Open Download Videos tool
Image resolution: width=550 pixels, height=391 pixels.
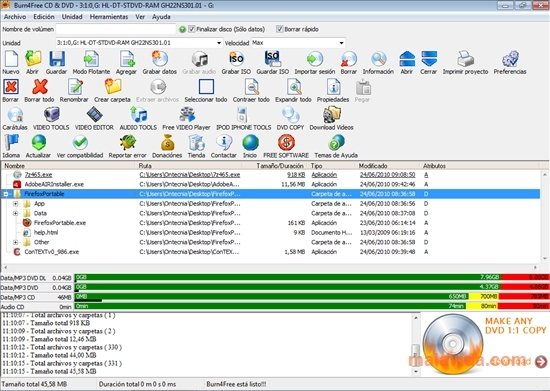click(331, 115)
